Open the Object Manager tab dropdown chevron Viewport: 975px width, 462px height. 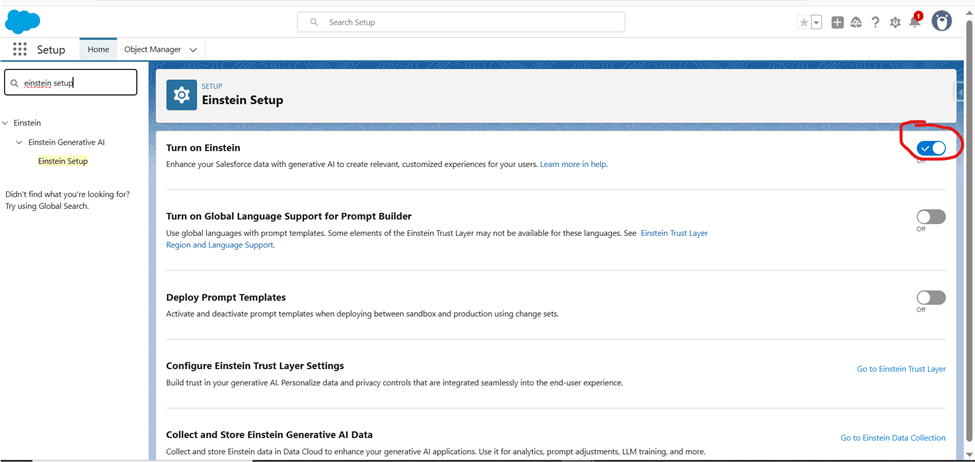pyautogui.click(x=193, y=50)
